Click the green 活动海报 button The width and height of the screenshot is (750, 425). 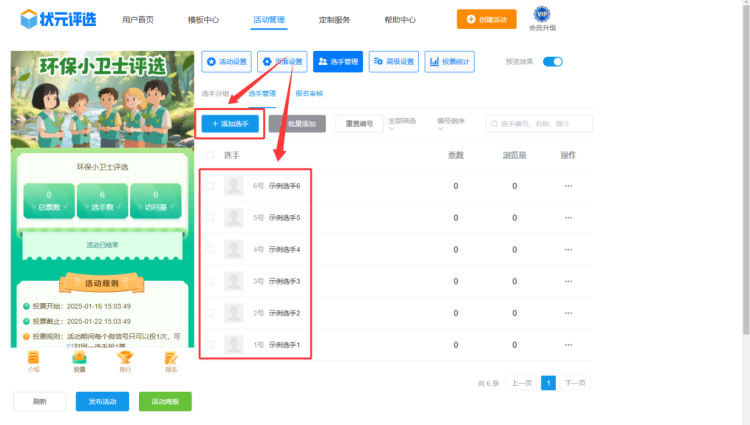(165, 401)
